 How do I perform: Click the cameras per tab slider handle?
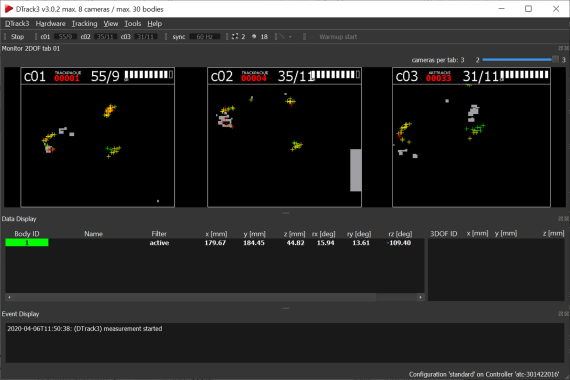click(555, 60)
